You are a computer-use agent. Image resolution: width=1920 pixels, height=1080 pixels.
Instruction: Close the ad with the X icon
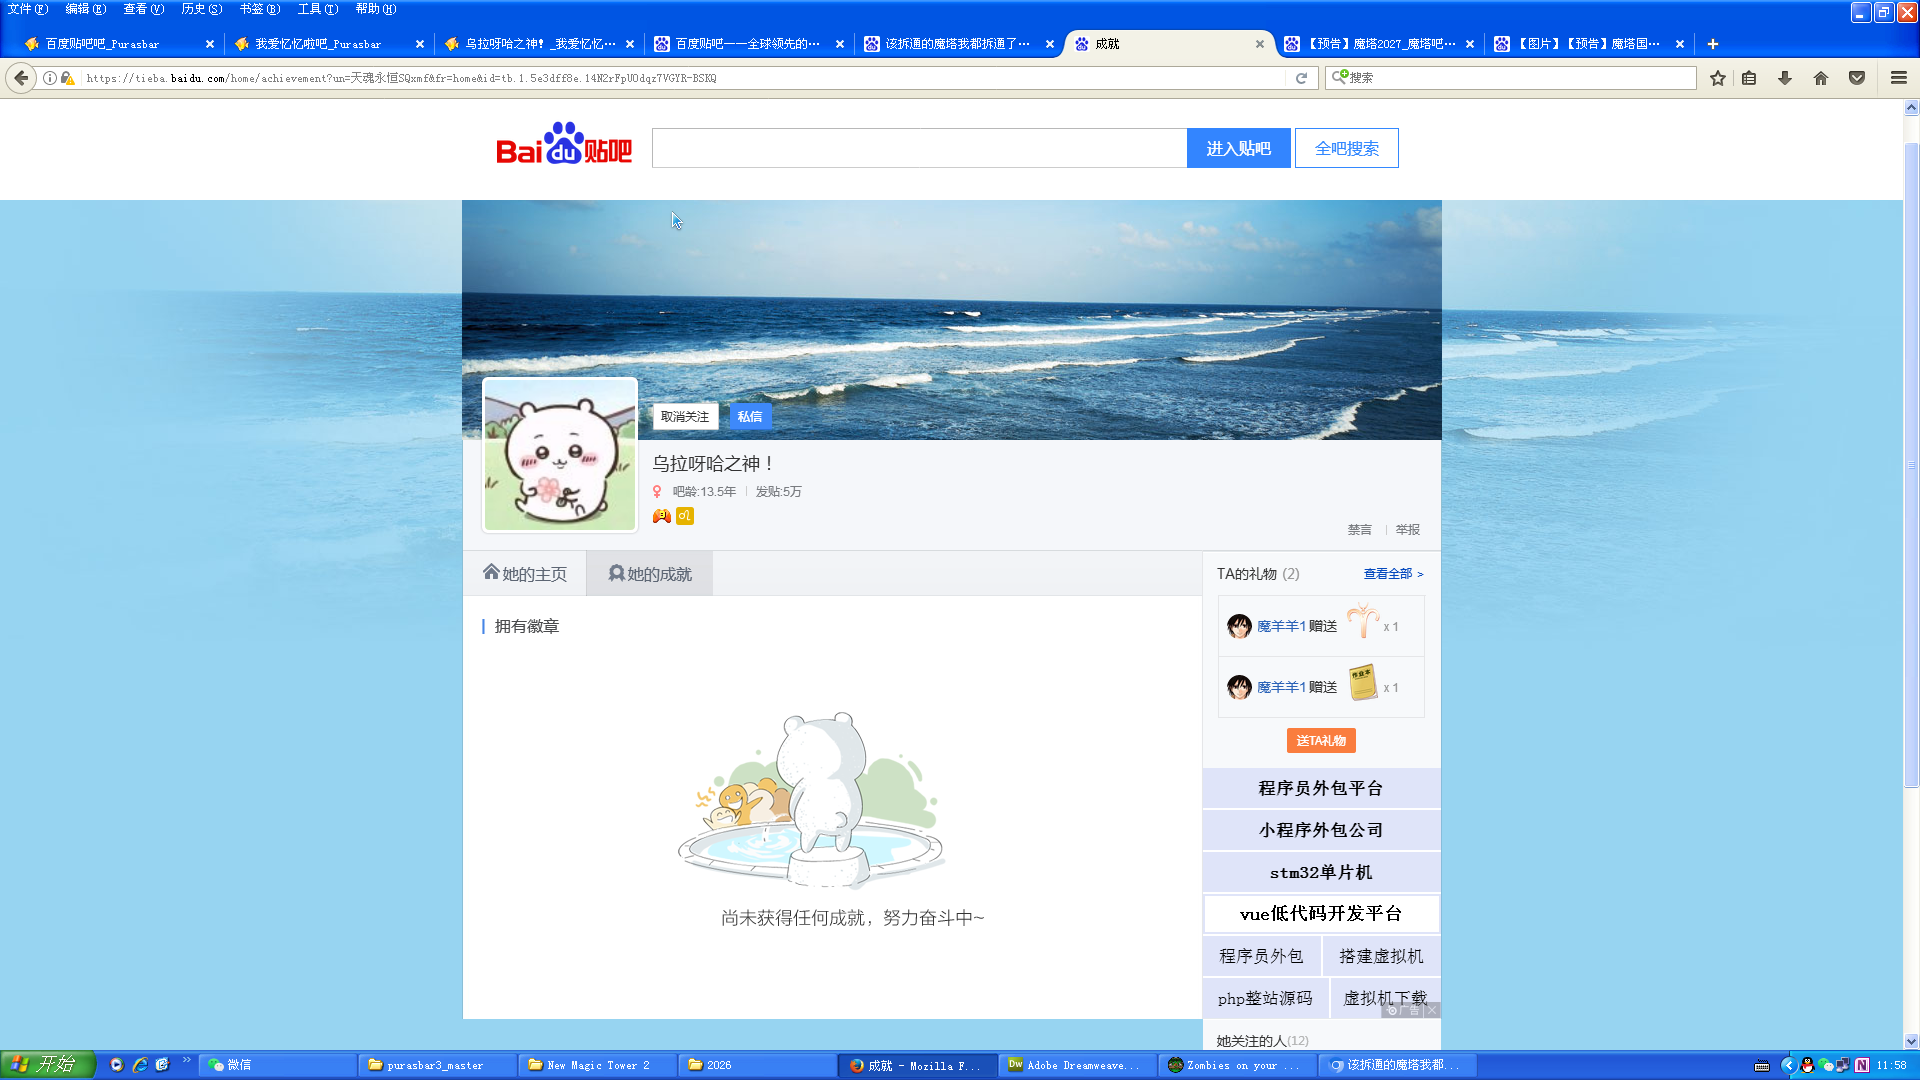[x=1432, y=1011]
